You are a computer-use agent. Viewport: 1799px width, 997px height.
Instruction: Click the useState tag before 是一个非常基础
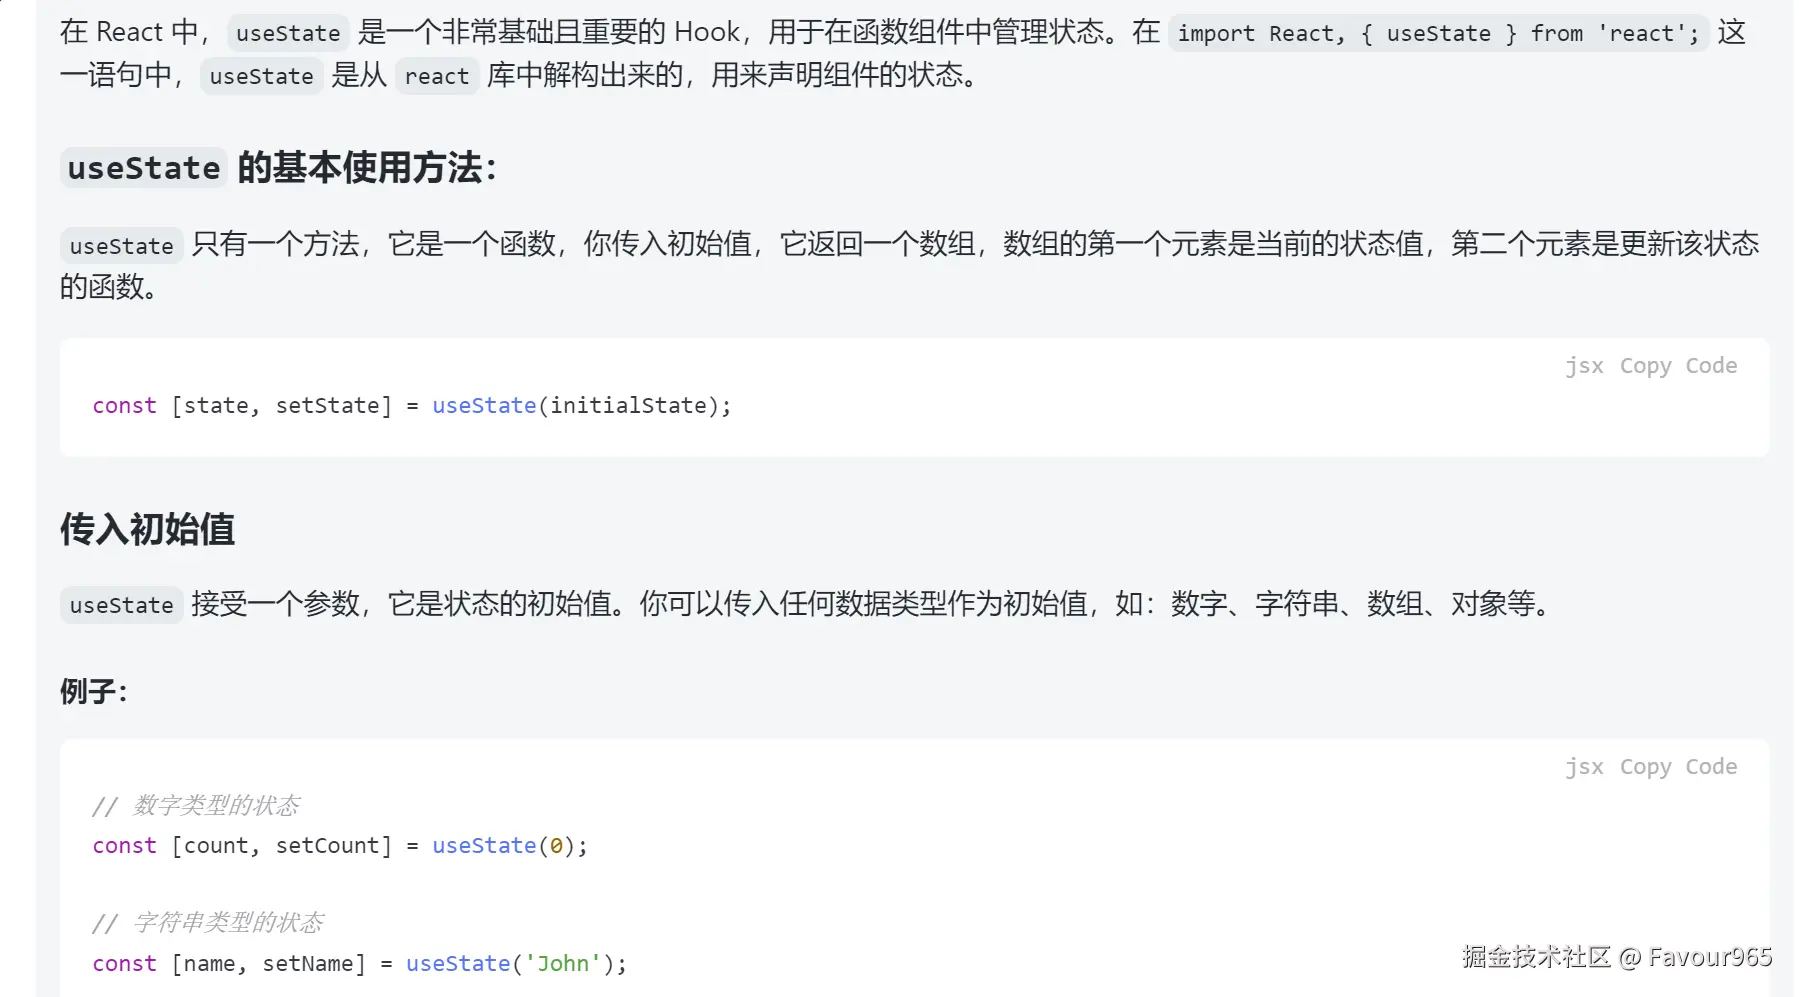[288, 33]
